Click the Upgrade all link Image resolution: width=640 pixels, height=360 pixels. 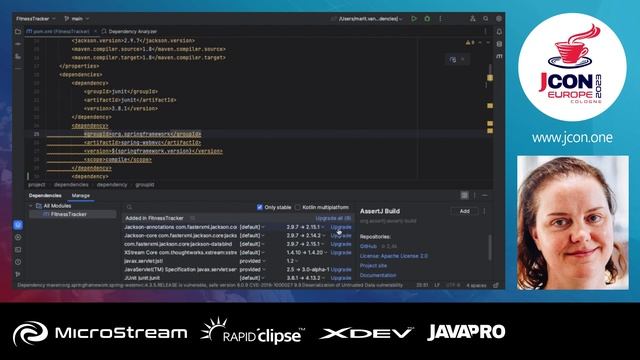tap(333, 218)
